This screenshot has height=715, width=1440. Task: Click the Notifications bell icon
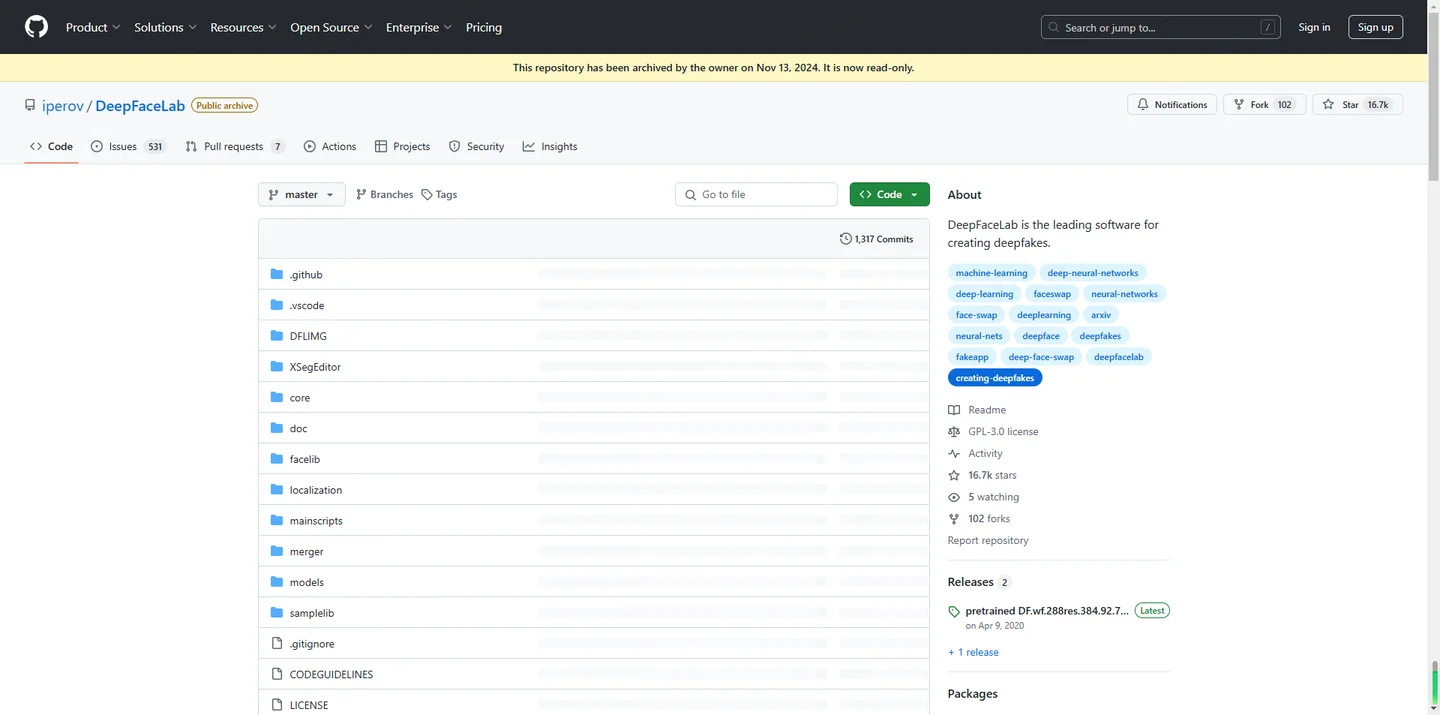(x=1143, y=105)
